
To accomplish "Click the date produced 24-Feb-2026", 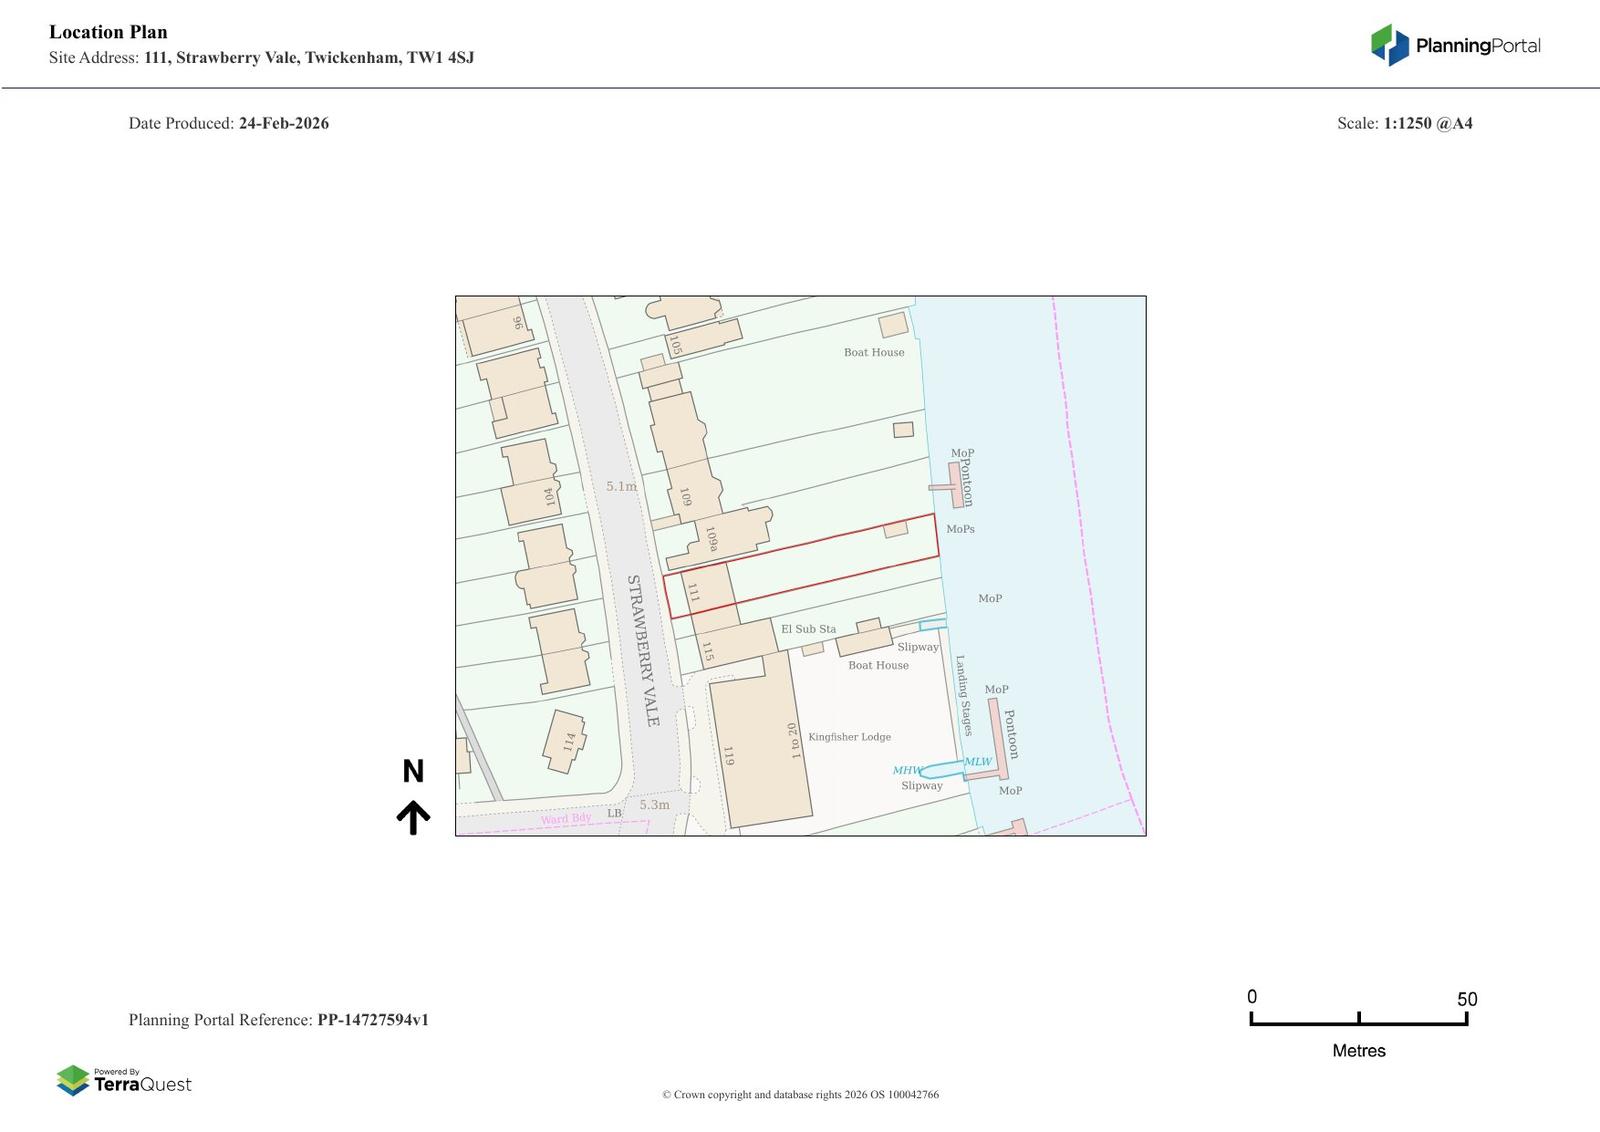I will (x=283, y=123).
